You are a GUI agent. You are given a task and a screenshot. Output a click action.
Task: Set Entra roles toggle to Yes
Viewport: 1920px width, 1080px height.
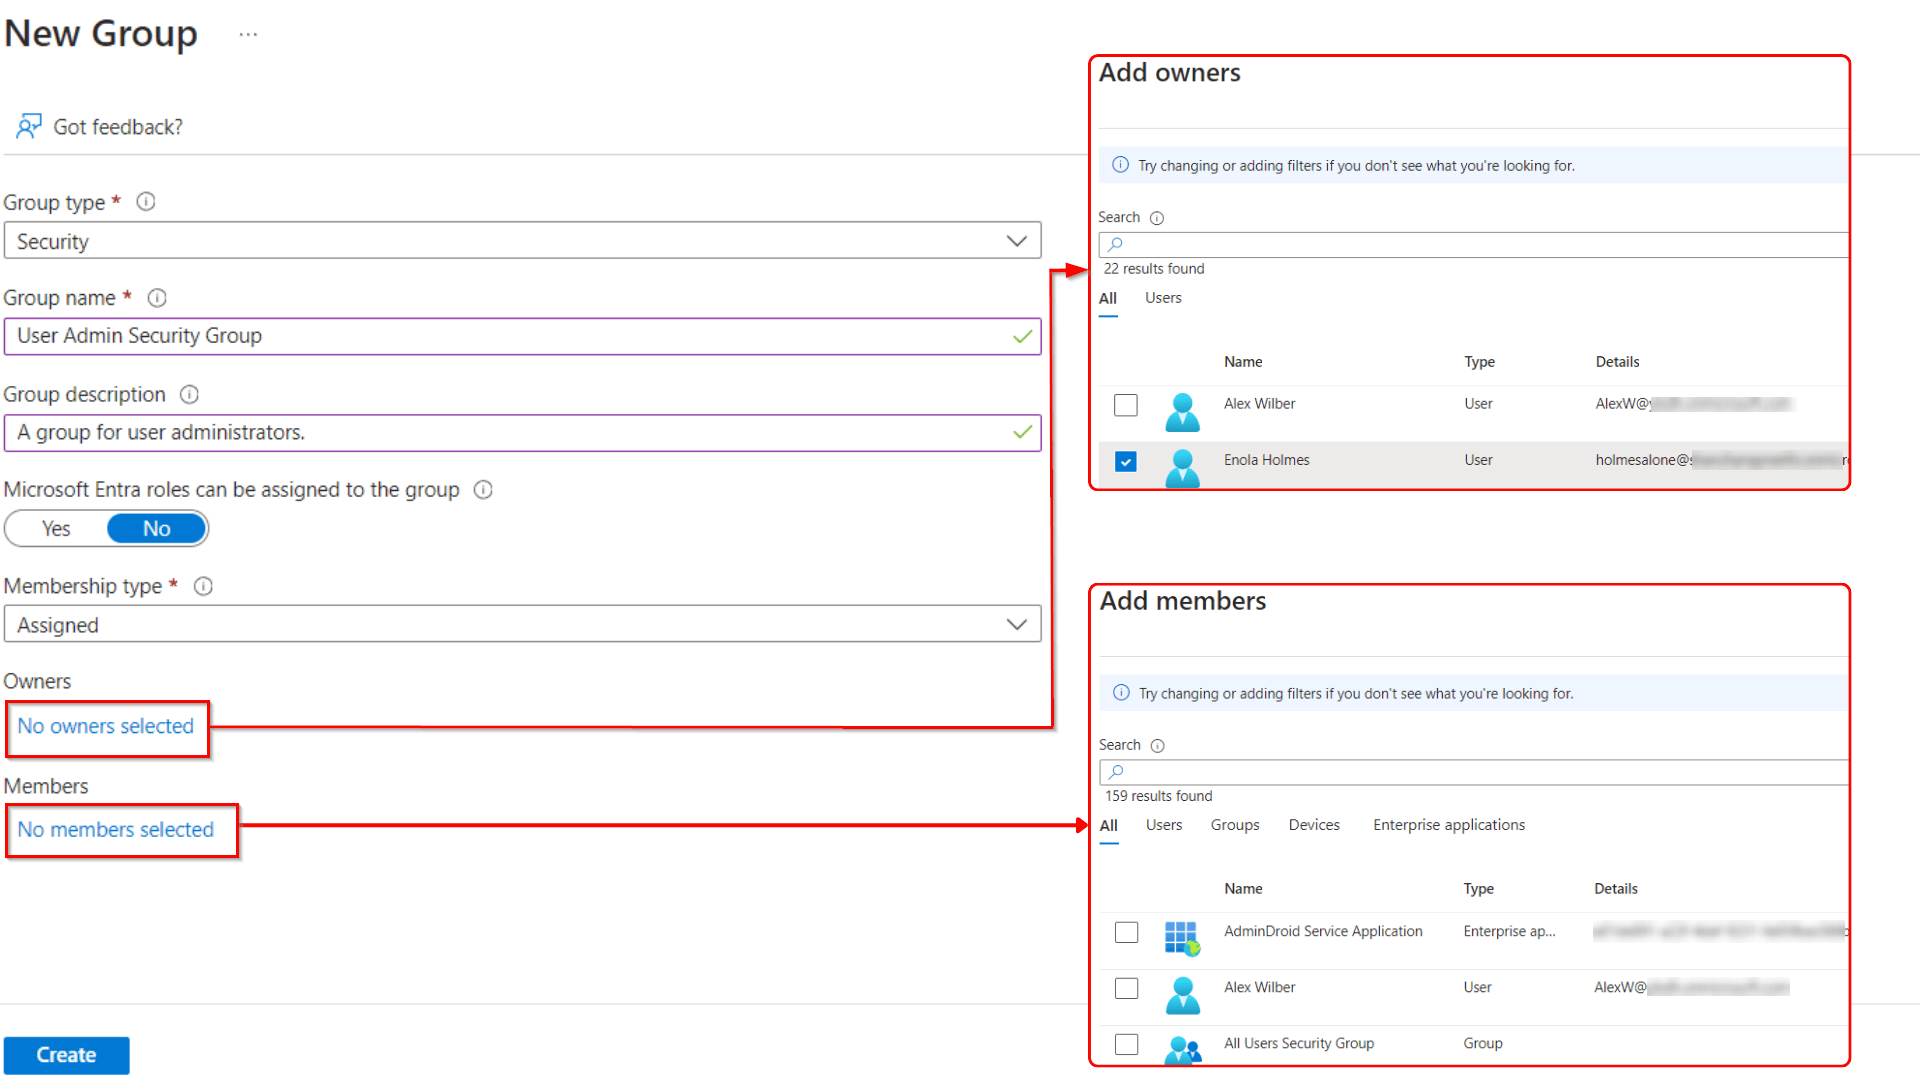click(x=55, y=528)
